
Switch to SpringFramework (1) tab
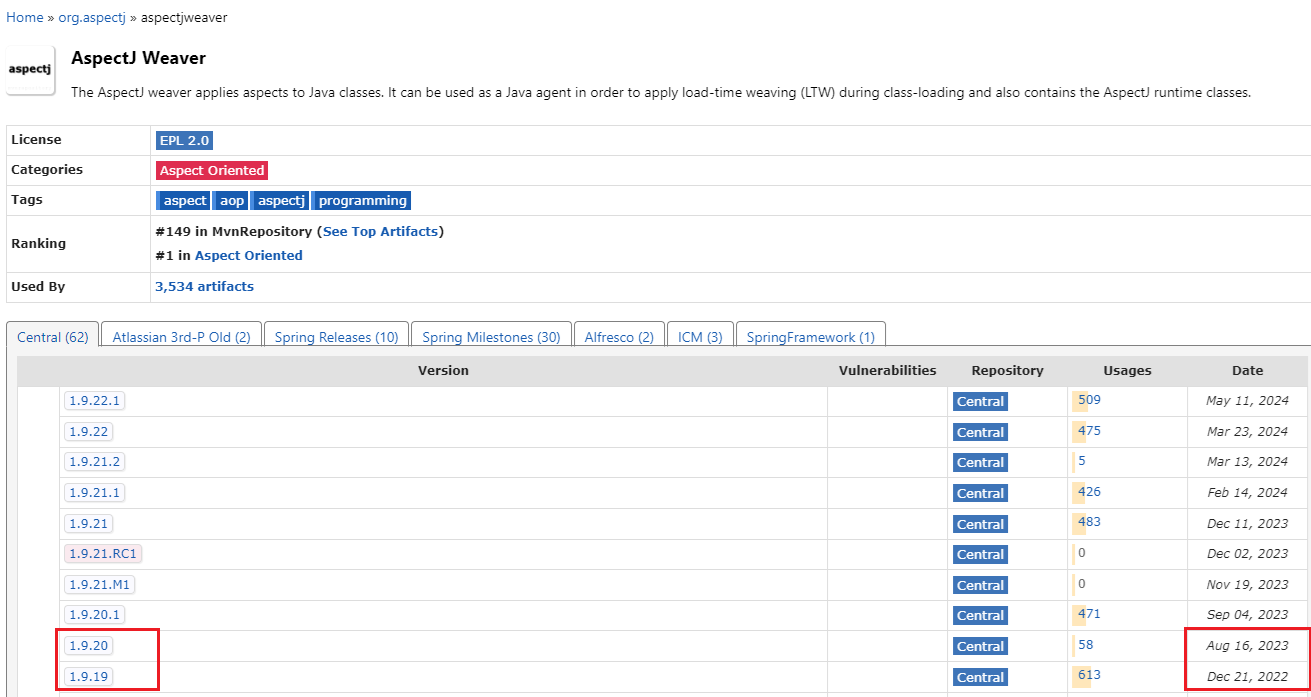[x=811, y=337]
